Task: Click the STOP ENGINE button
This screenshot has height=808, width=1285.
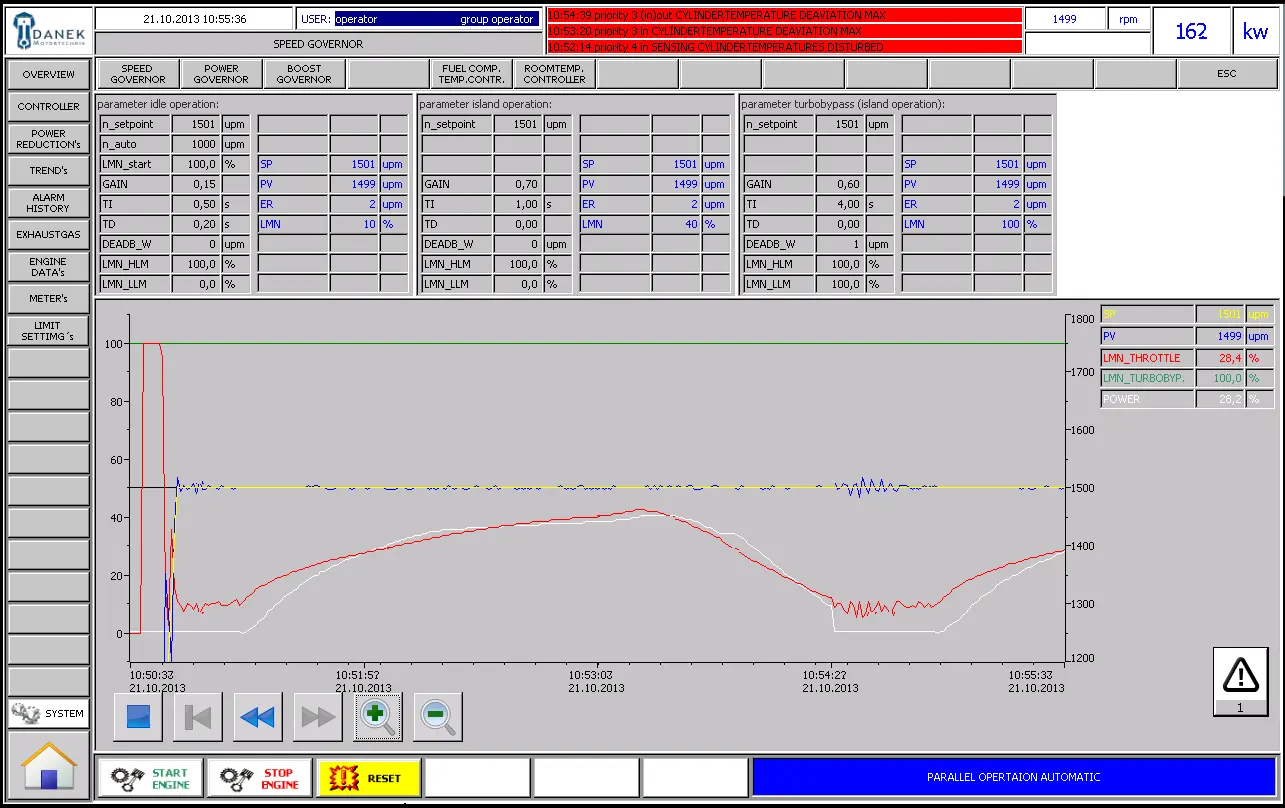Action: point(258,777)
